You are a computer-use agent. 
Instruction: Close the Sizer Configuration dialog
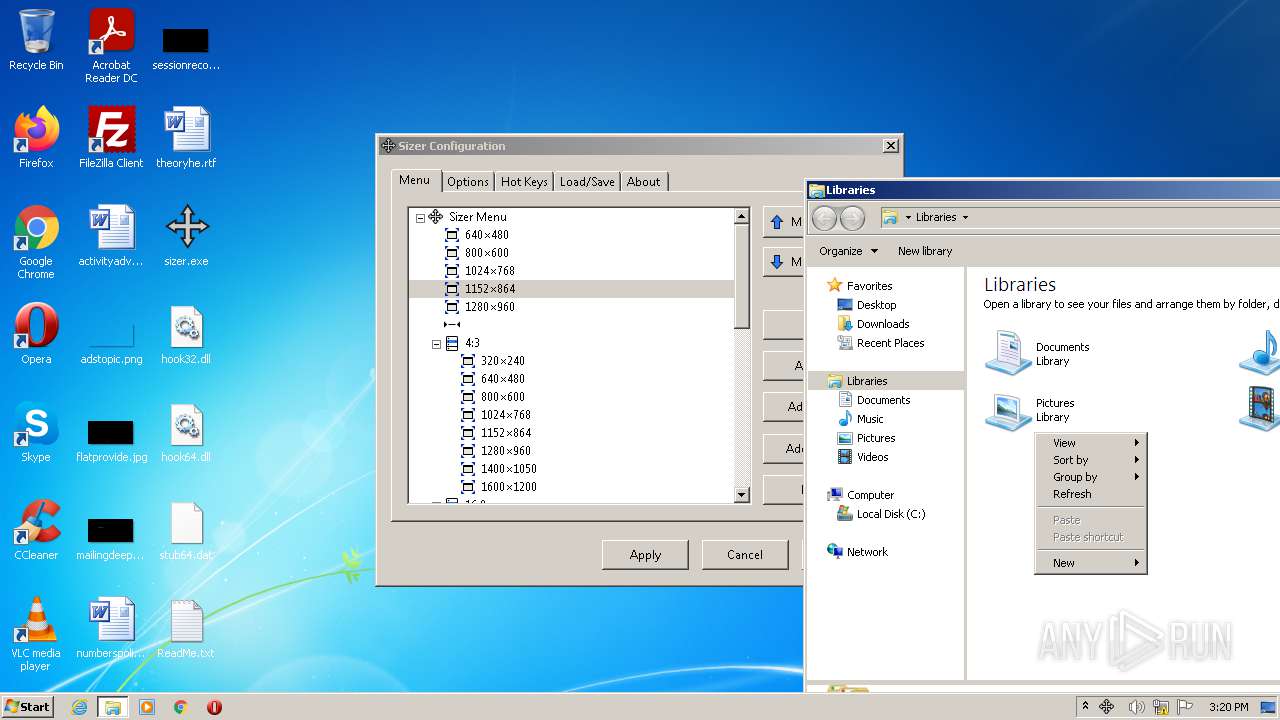(x=890, y=146)
